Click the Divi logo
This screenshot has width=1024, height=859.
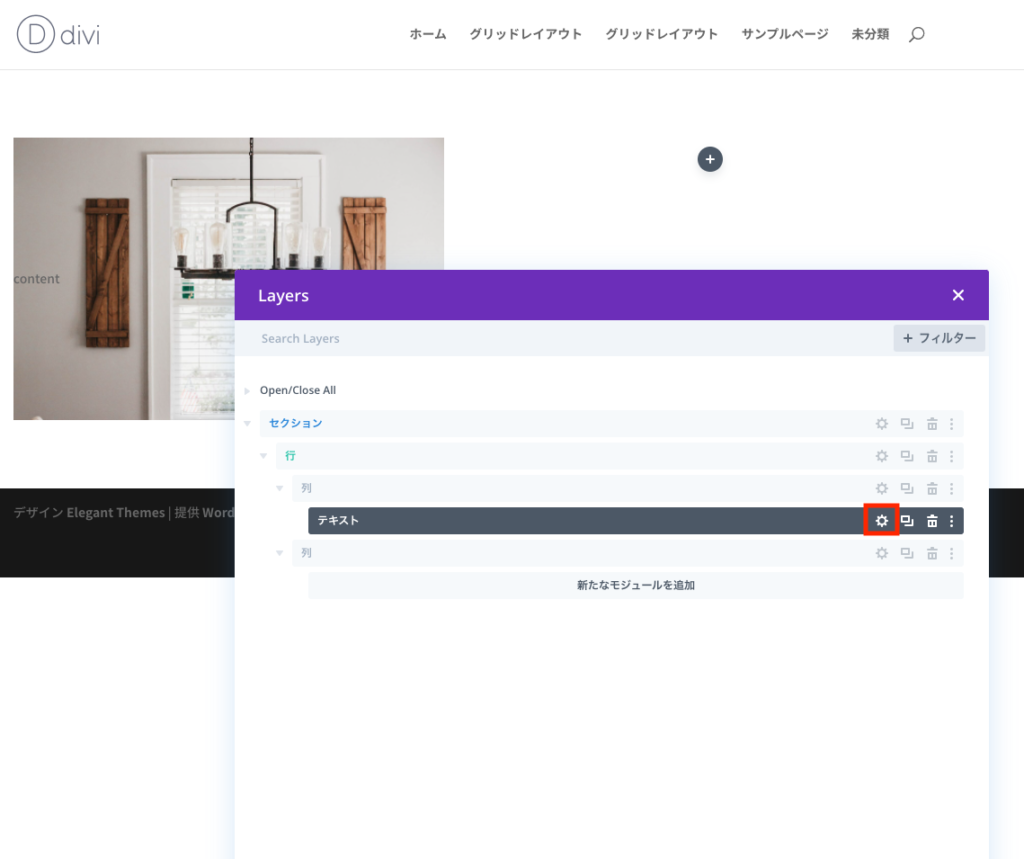pos(58,35)
